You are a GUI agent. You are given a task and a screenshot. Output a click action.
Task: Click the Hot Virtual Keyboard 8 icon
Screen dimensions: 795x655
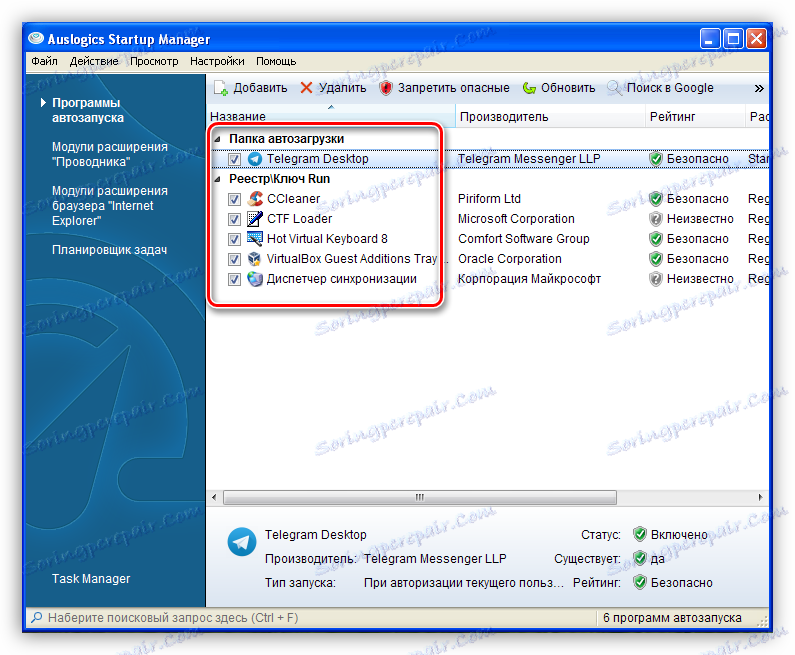[x=255, y=239]
